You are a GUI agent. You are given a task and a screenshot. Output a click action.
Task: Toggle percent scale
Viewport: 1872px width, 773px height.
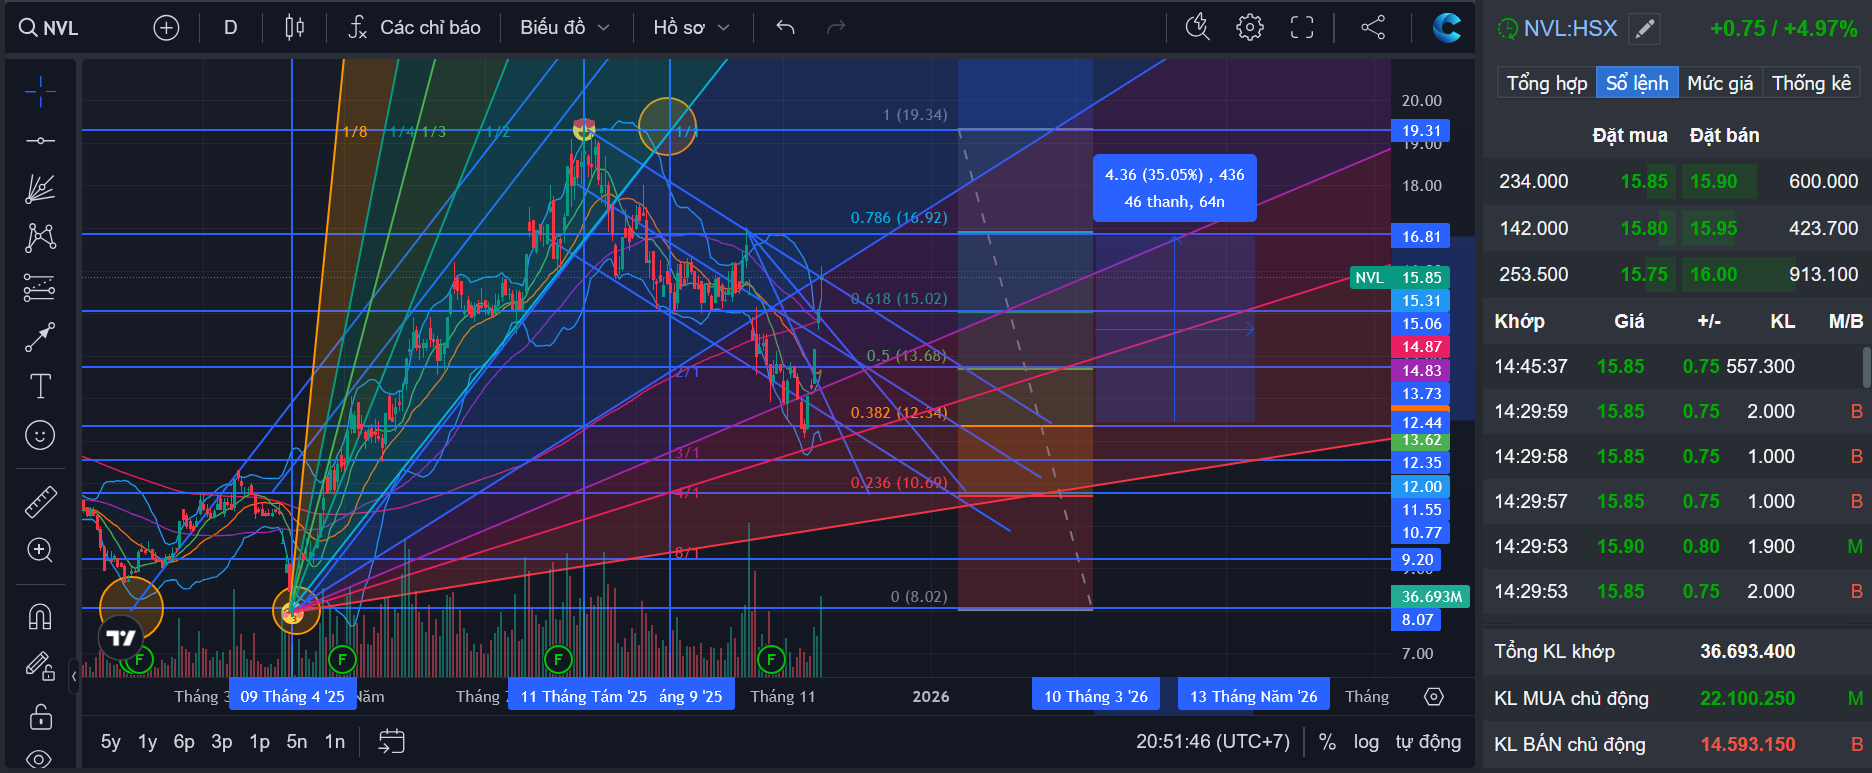click(1327, 742)
